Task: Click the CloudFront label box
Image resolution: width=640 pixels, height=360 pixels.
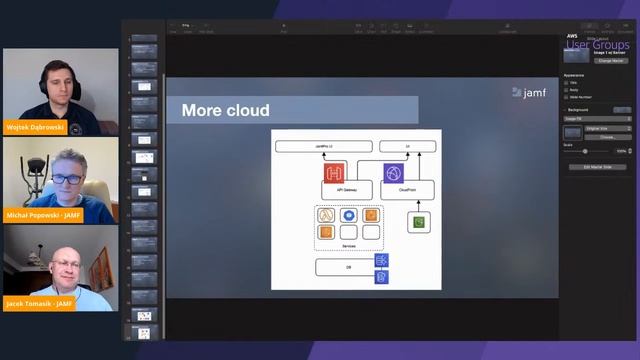Action: pos(407,190)
